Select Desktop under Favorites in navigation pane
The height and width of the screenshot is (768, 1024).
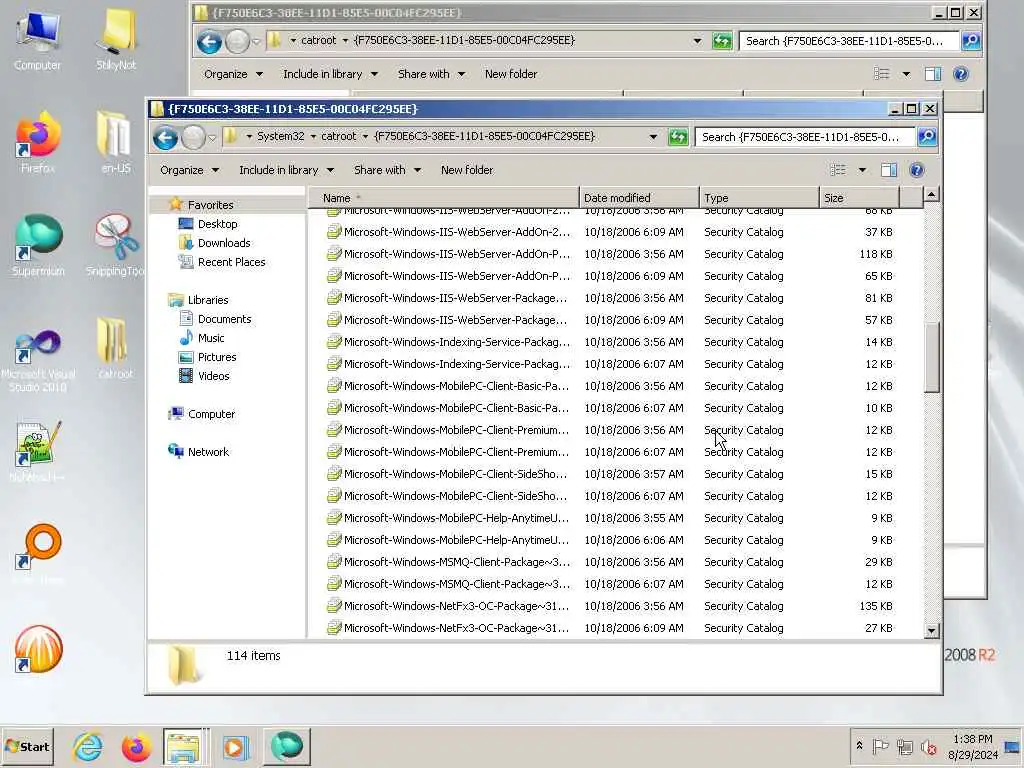pos(217,224)
